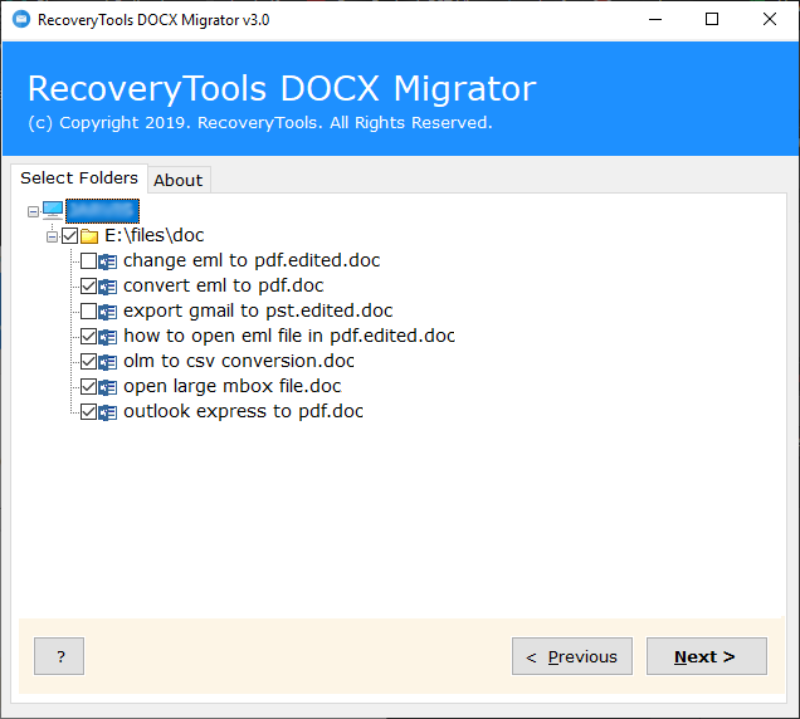
Task: Check export gmail to pst.edited.doc checkbox
Action: click(x=89, y=311)
